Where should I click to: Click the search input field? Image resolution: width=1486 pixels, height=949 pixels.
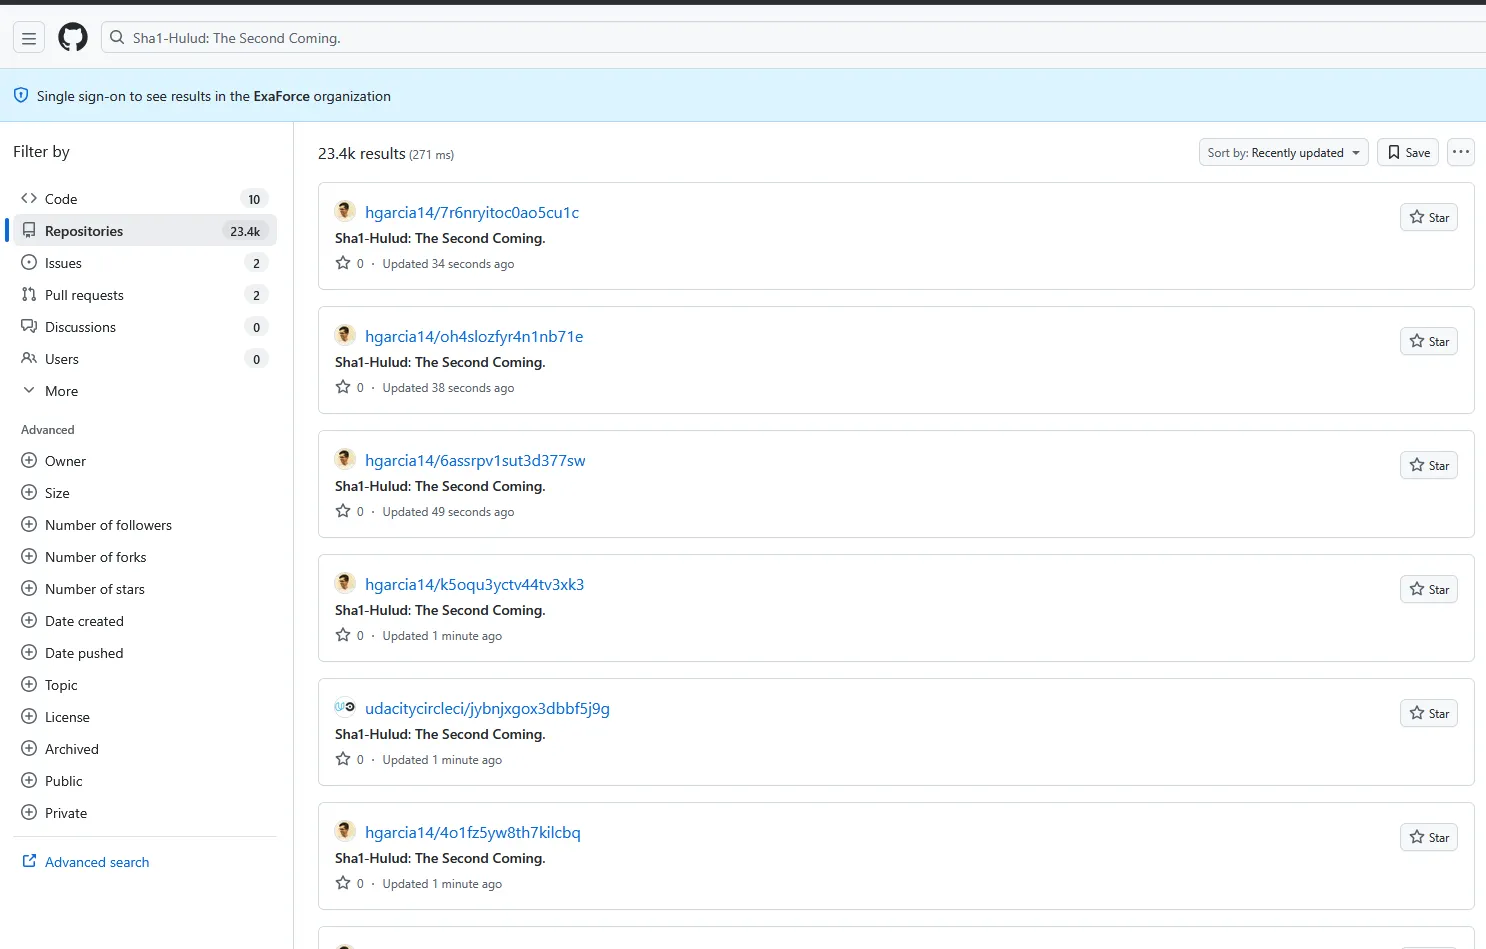pyautogui.click(x=793, y=38)
